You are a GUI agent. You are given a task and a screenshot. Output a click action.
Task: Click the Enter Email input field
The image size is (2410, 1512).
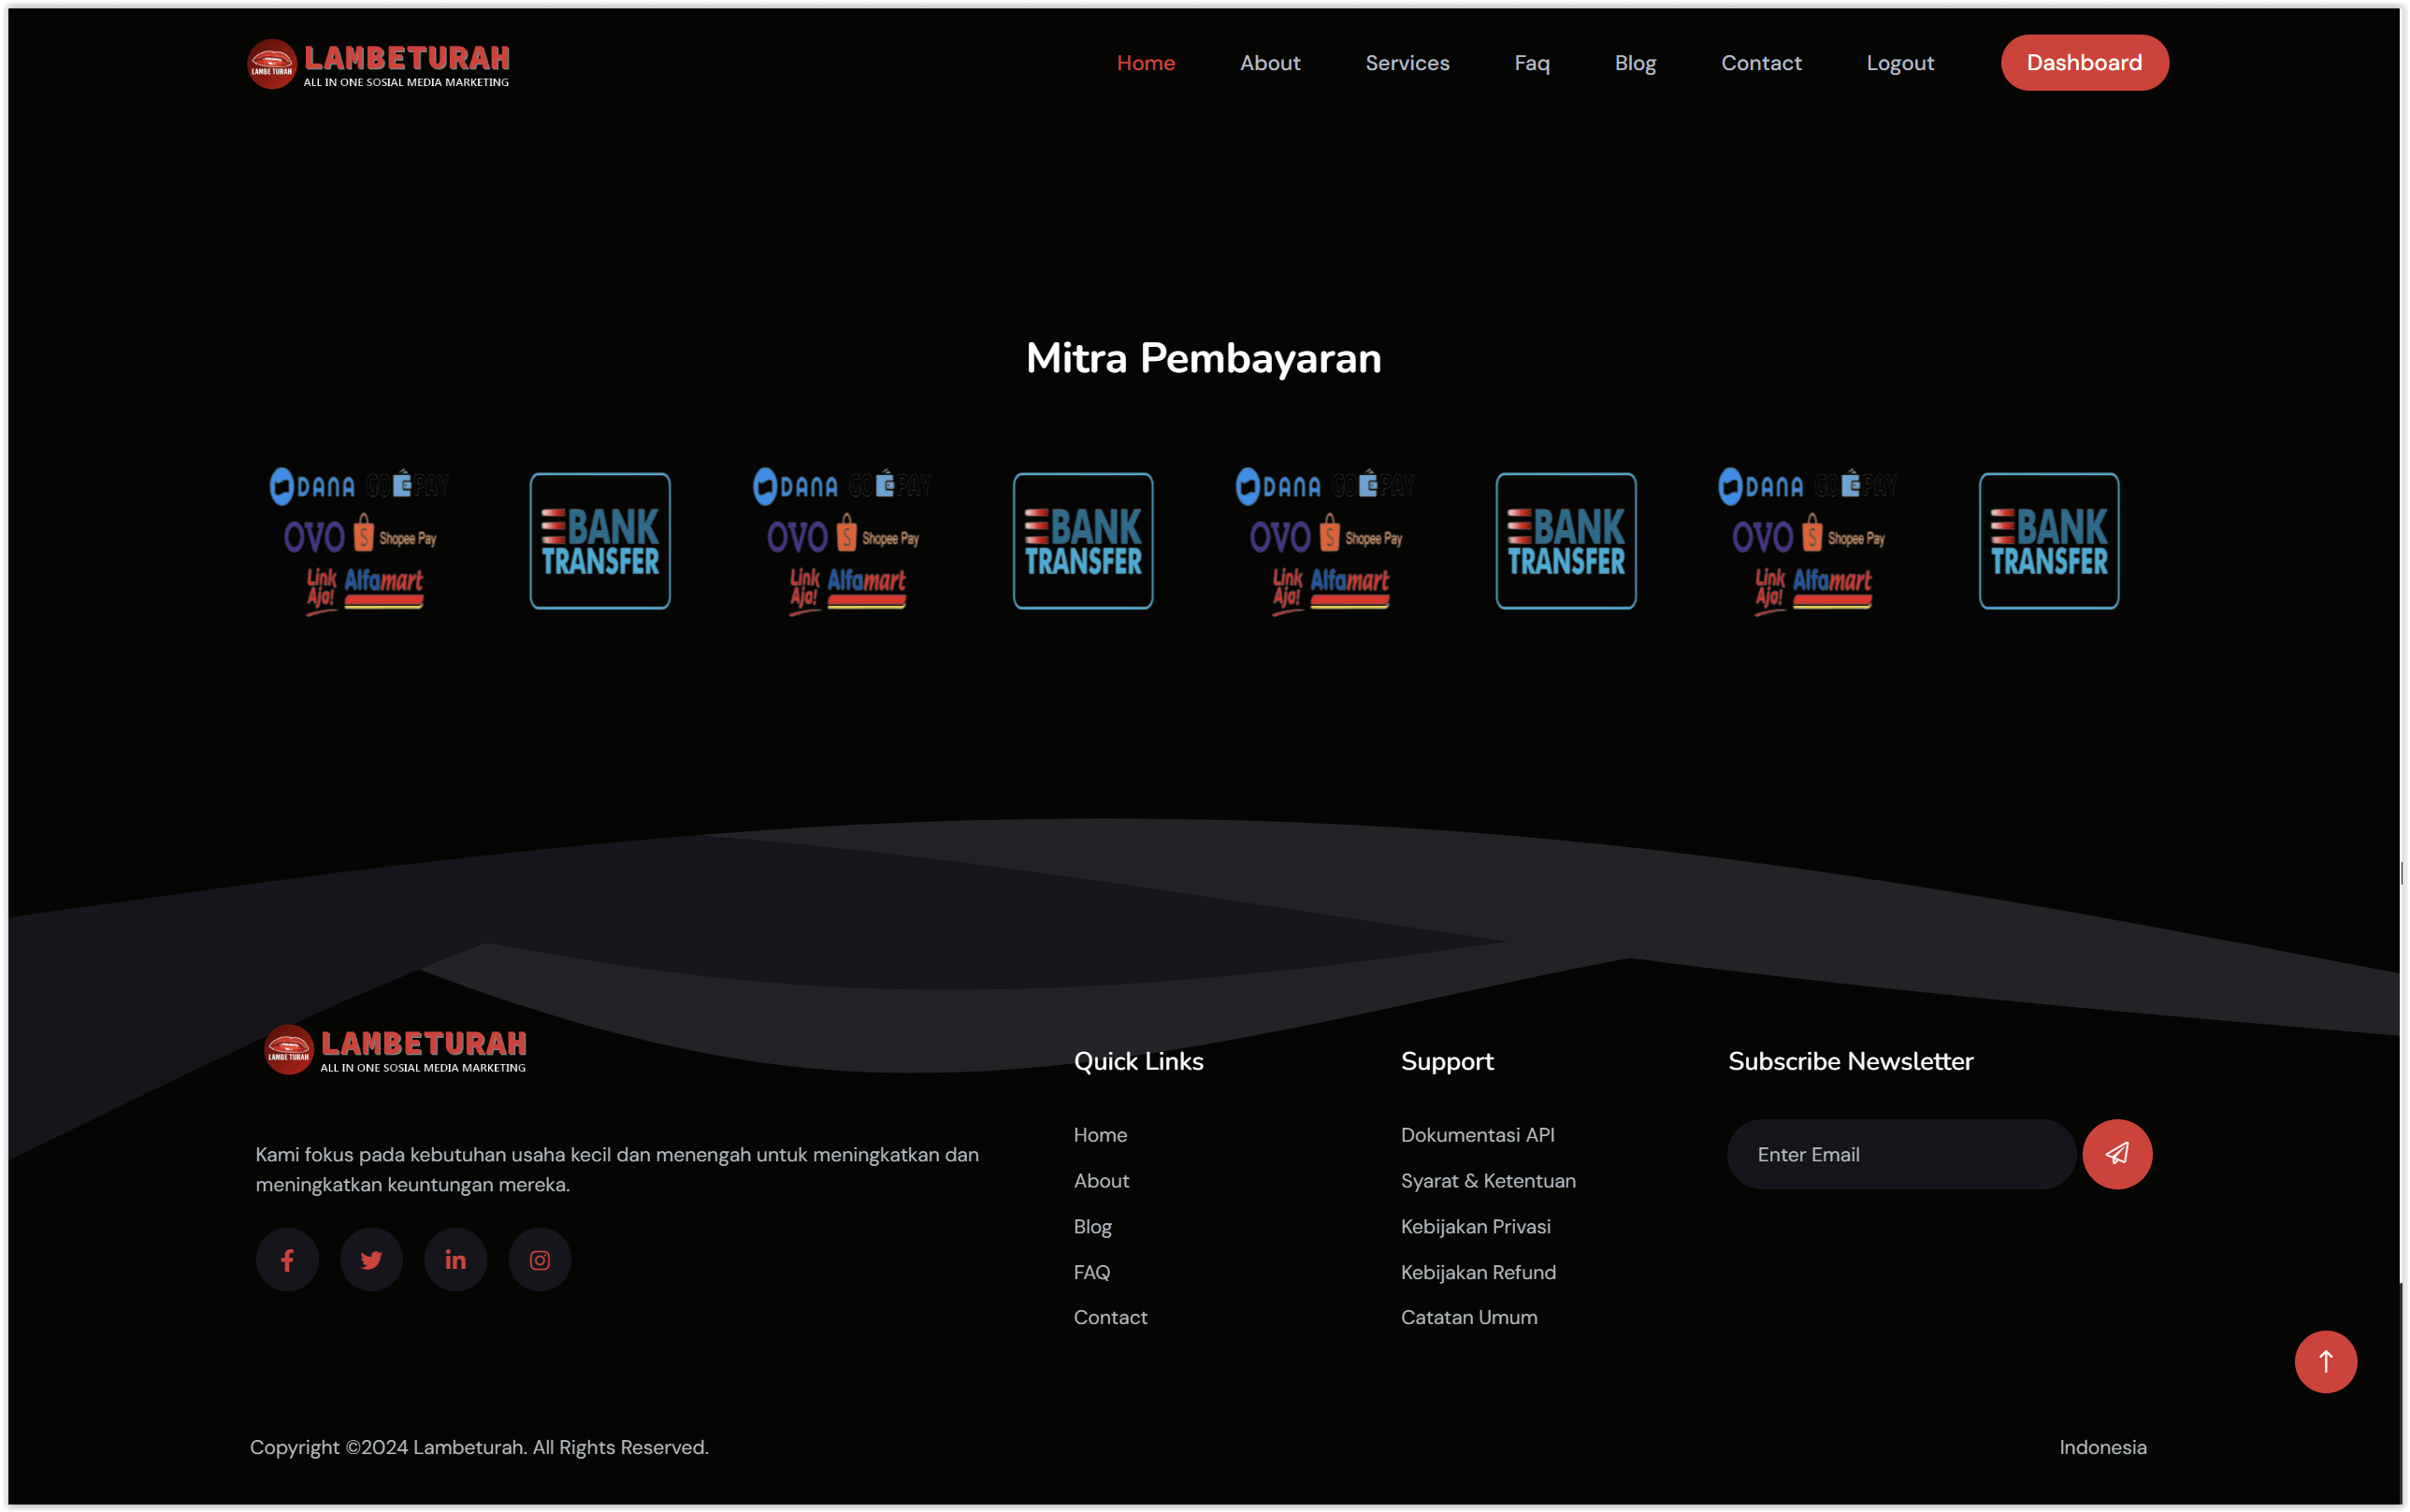(1900, 1153)
